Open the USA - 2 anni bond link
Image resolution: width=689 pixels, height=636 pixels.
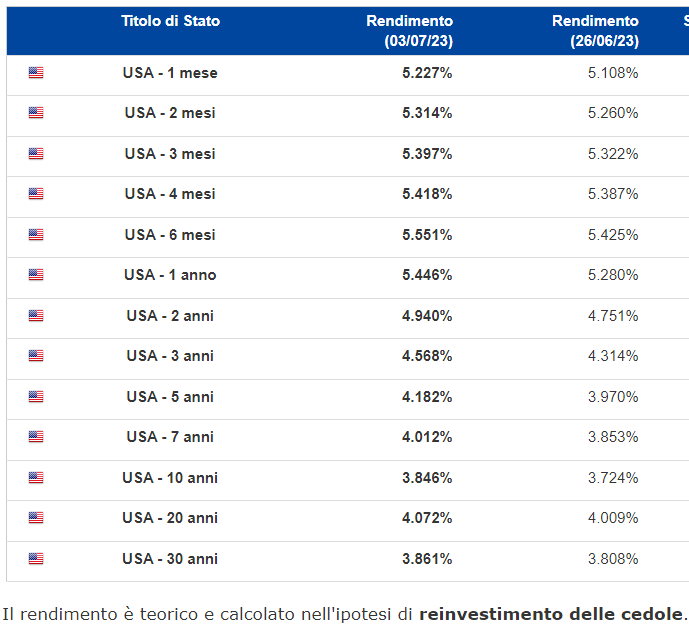pyautogui.click(x=170, y=316)
